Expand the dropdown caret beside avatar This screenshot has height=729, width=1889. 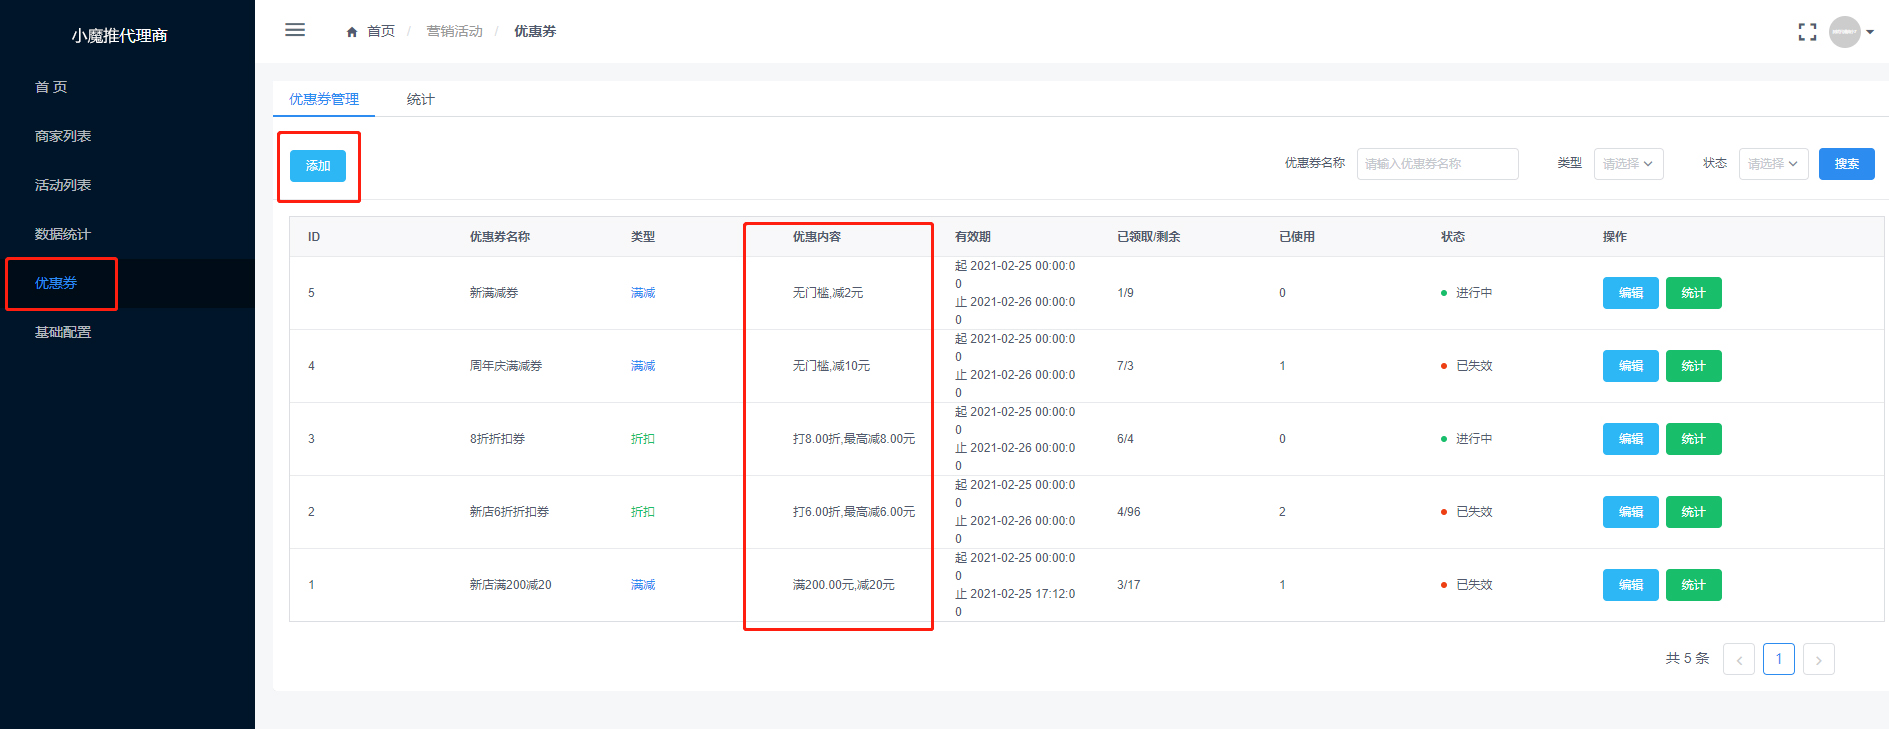pyautogui.click(x=1870, y=32)
